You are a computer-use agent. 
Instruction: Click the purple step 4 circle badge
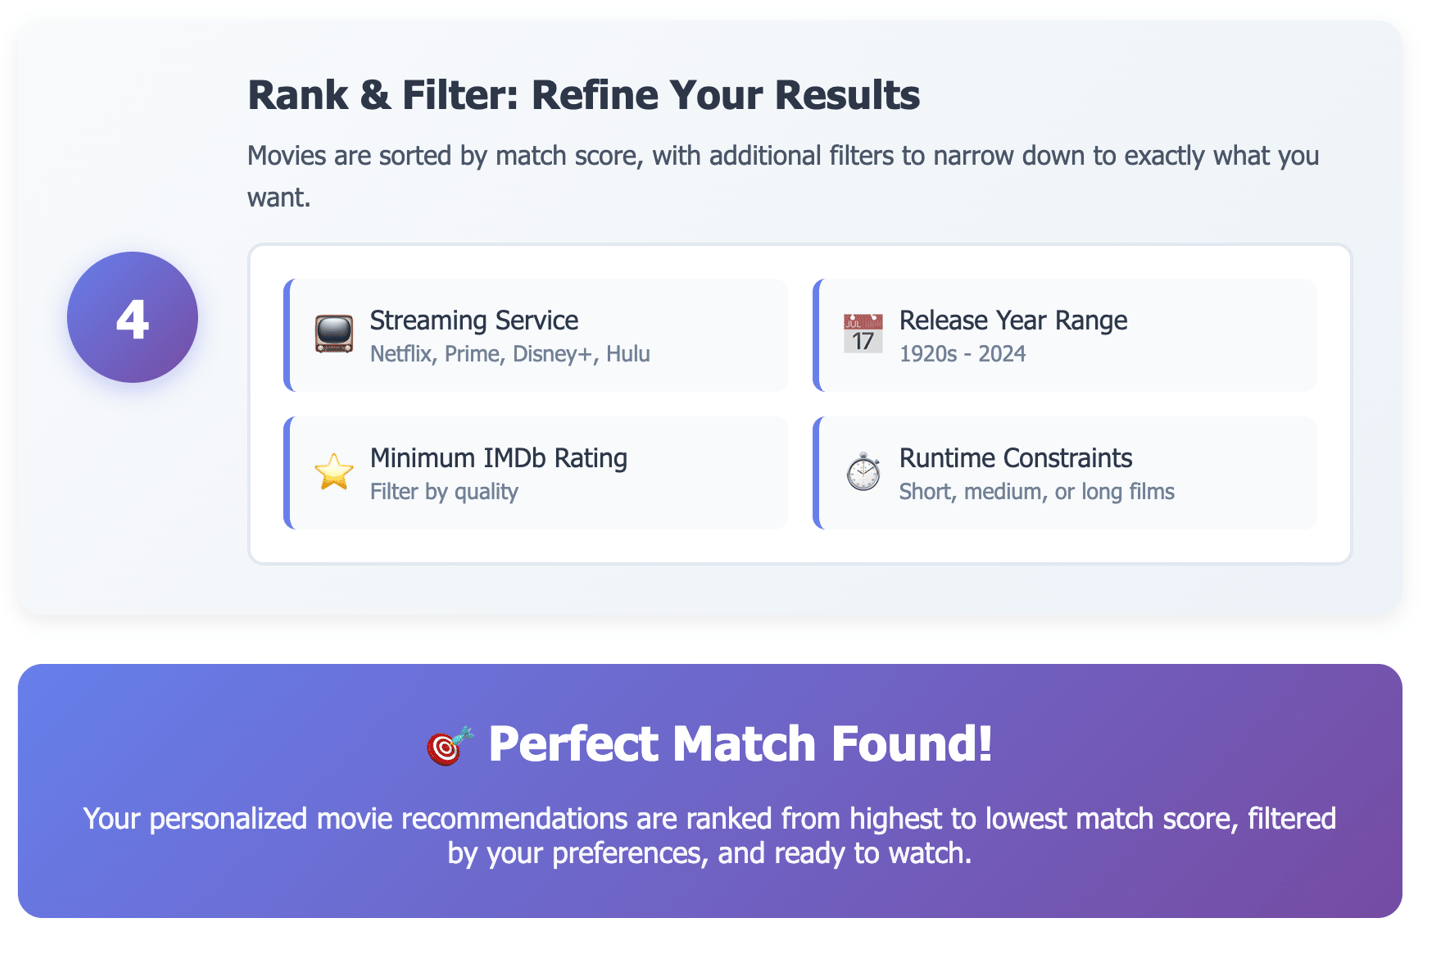(133, 317)
